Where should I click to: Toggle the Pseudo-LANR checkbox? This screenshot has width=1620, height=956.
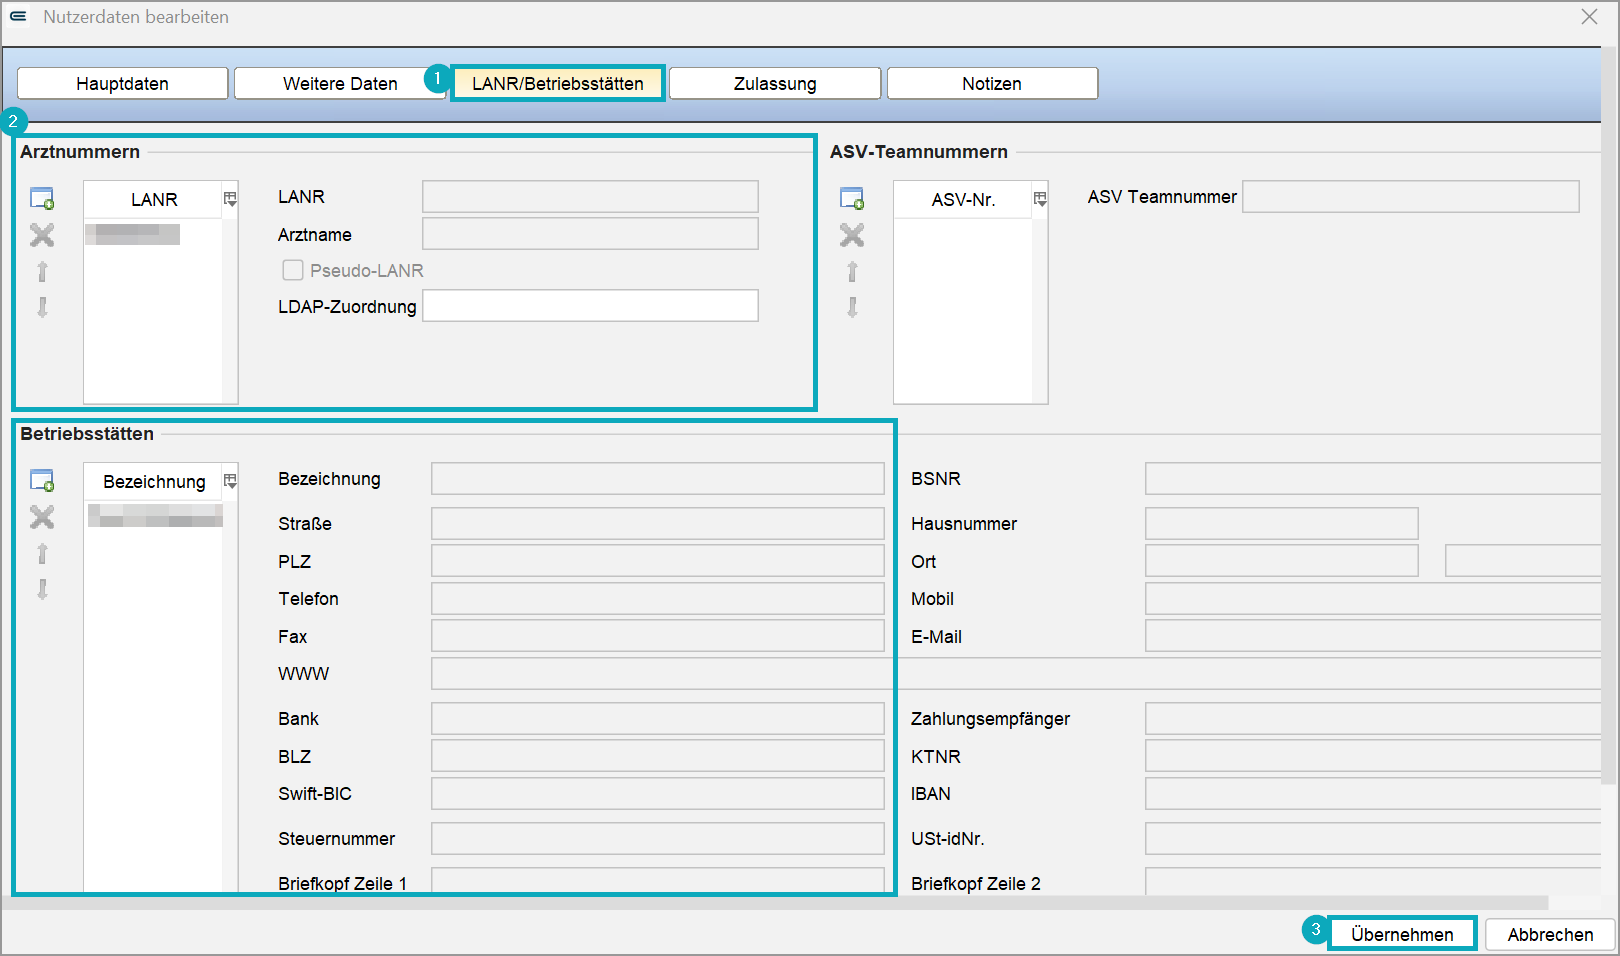[293, 270]
